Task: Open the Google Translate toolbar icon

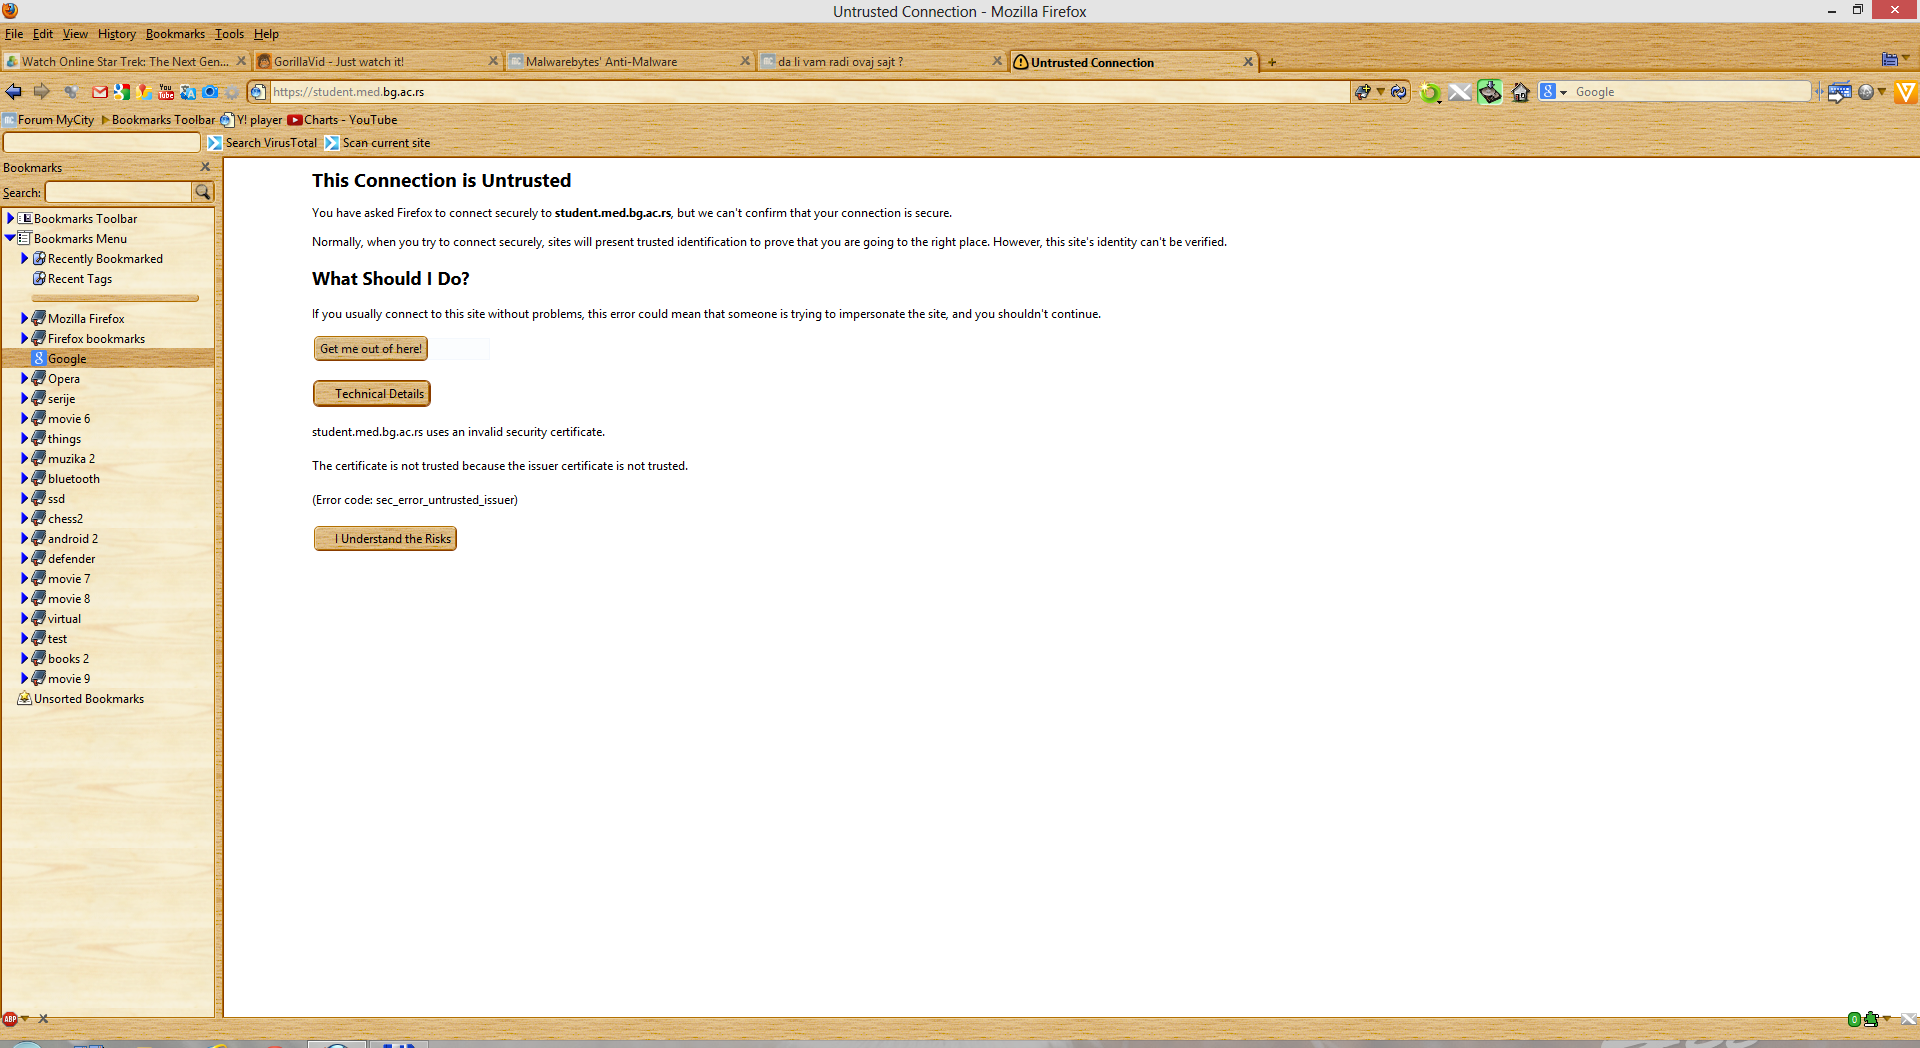Action: (188, 92)
